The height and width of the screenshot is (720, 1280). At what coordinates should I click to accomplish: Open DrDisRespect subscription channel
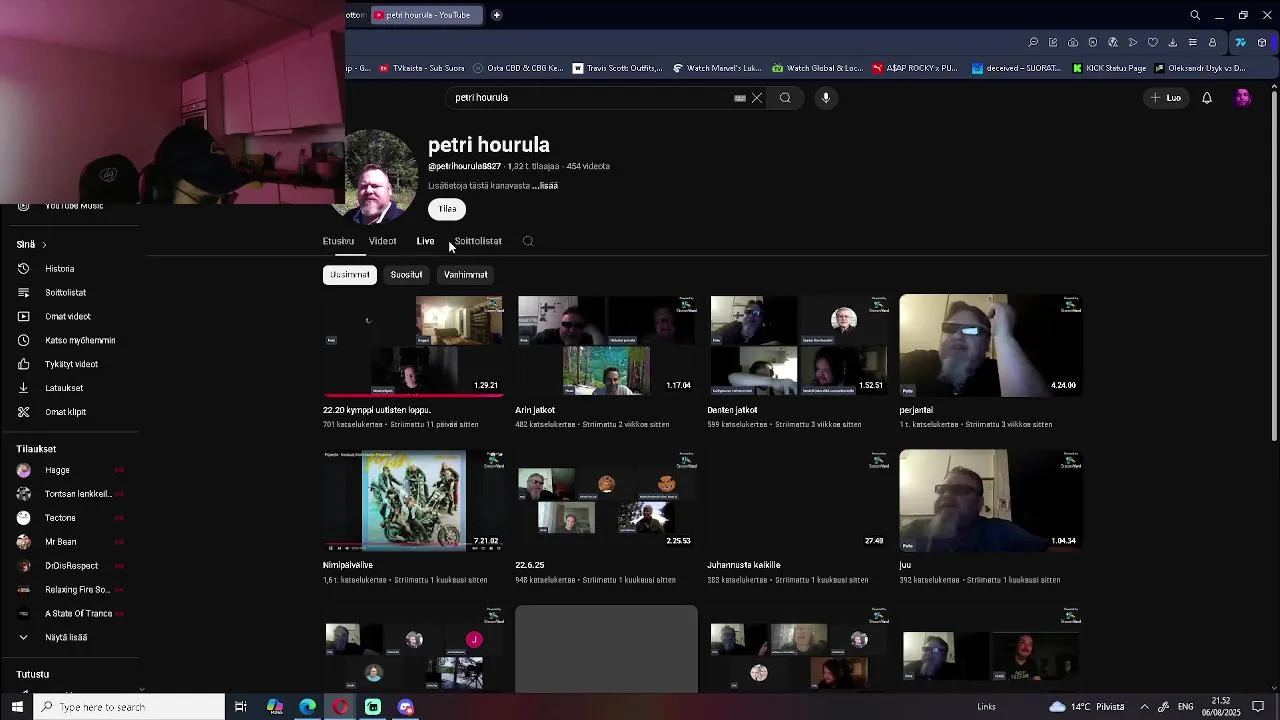point(71,566)
